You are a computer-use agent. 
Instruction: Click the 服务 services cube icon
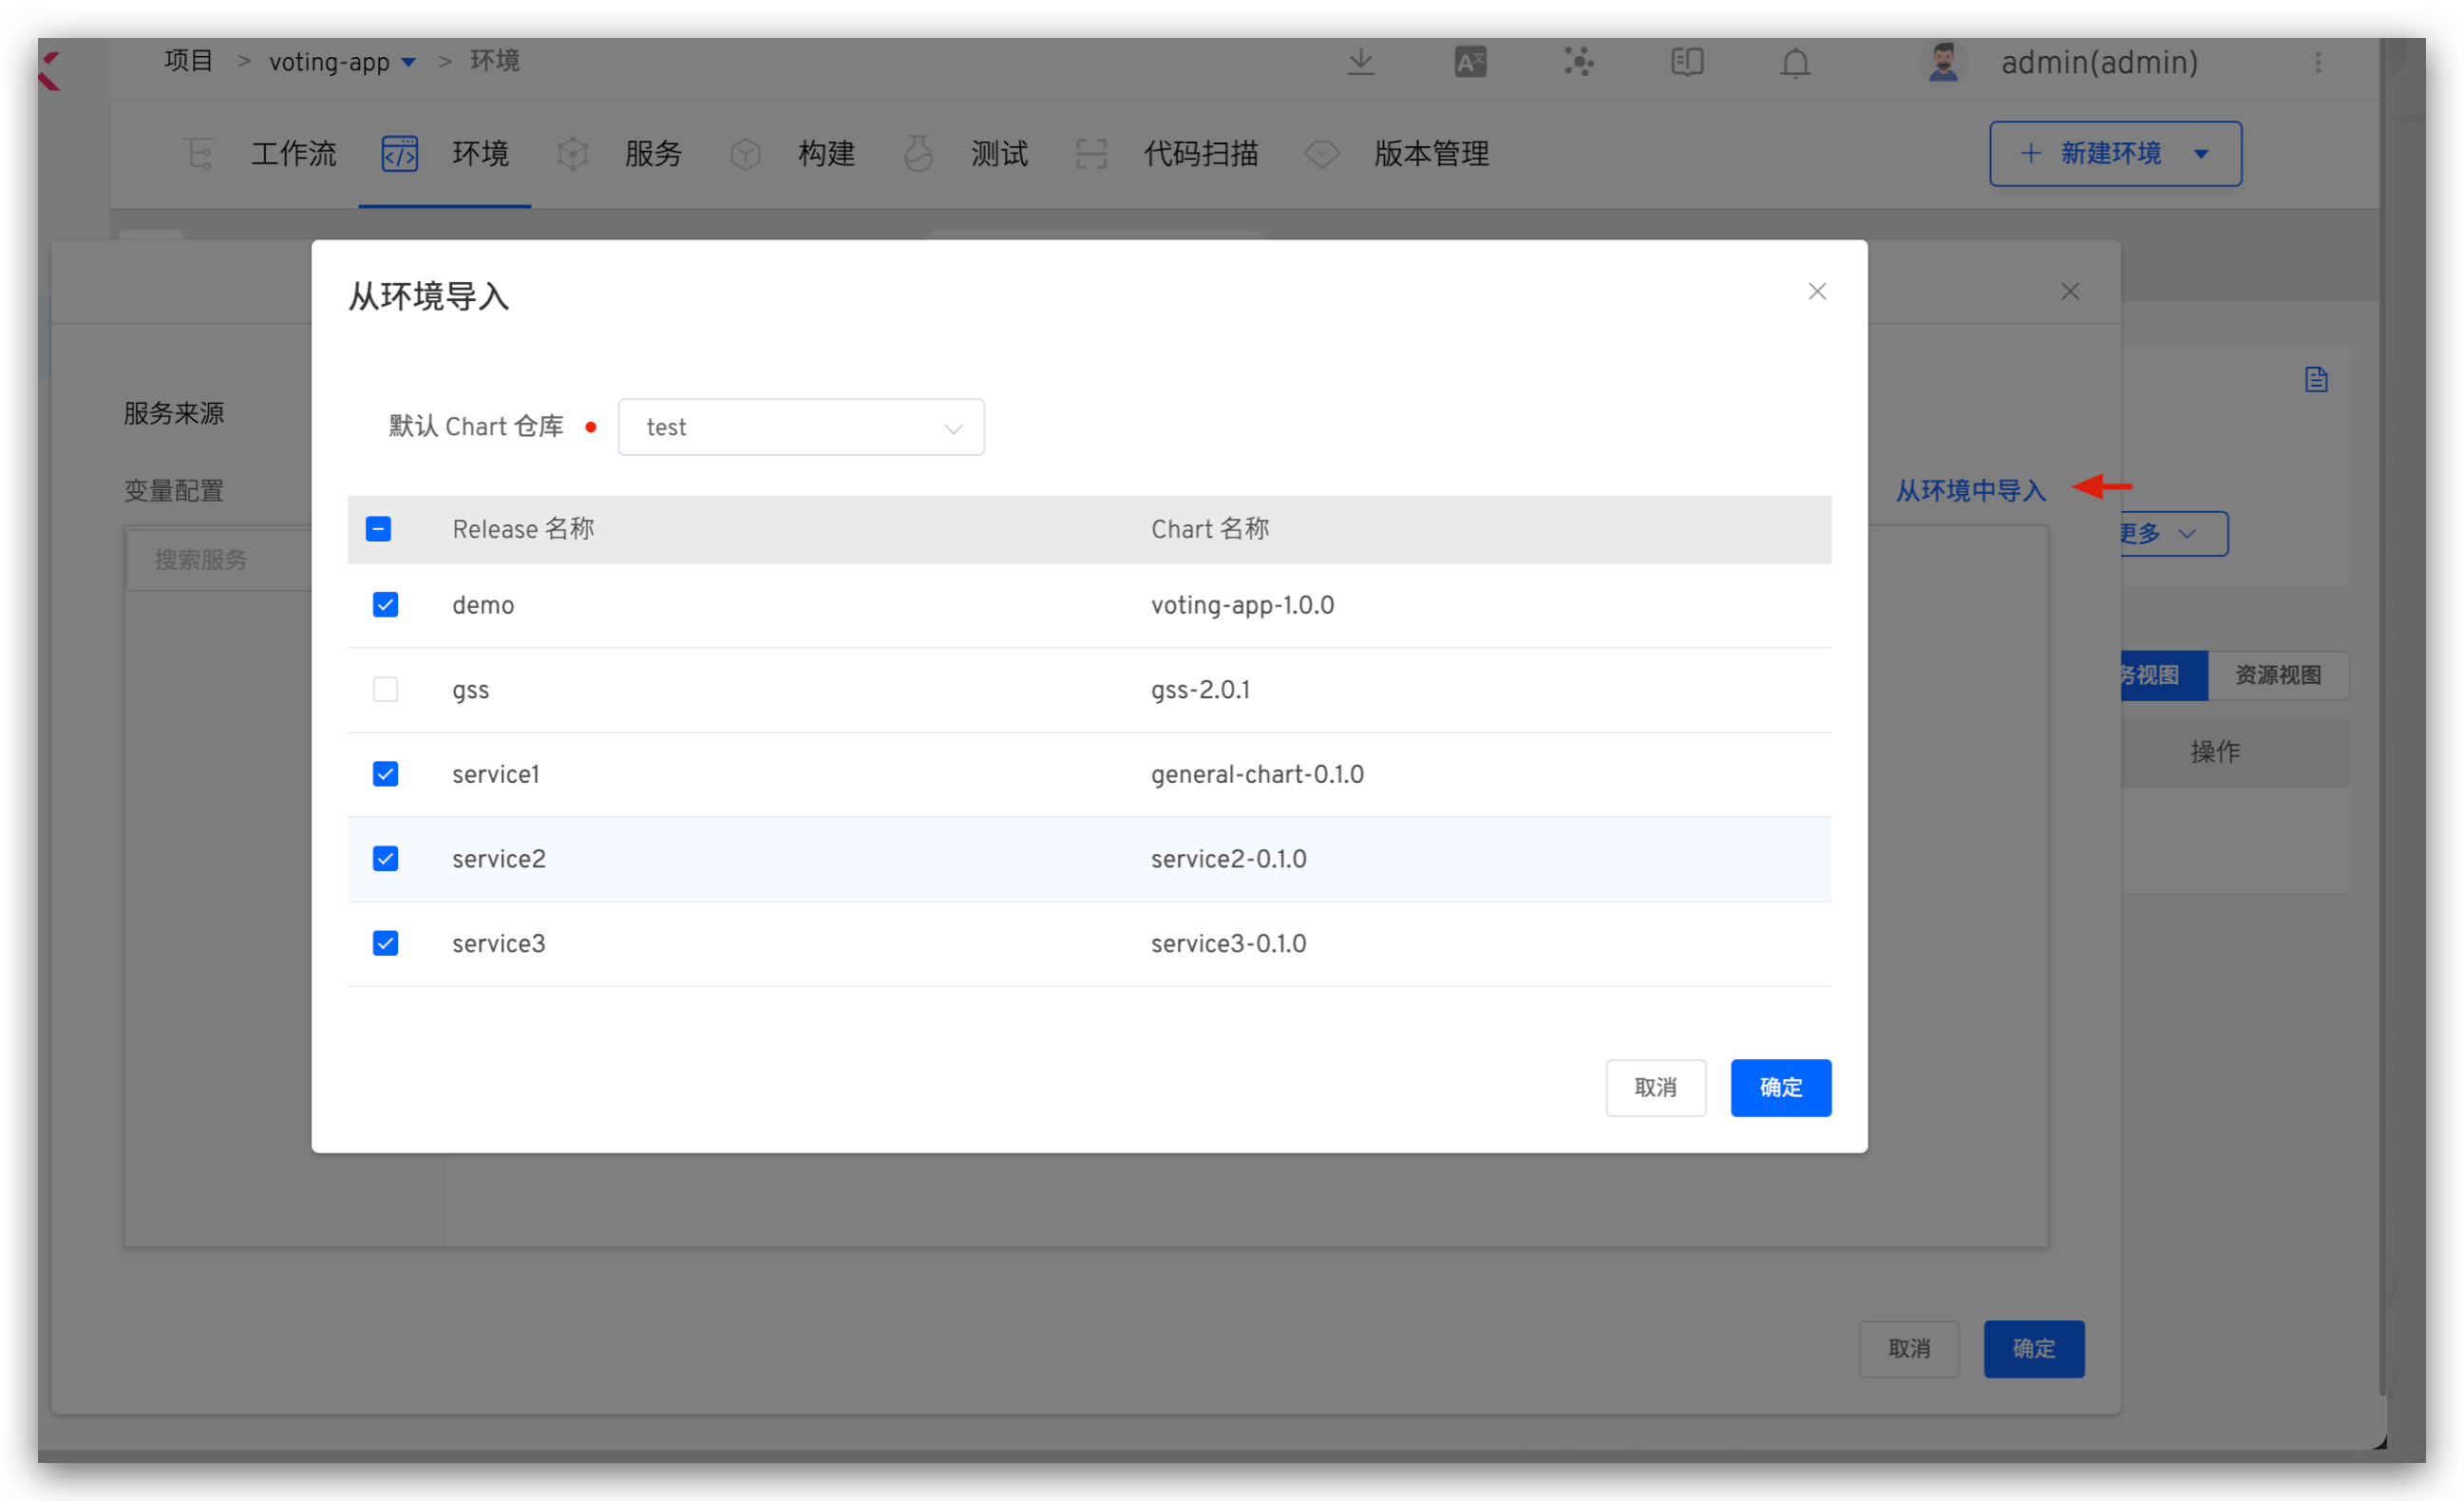click(572, 153)
